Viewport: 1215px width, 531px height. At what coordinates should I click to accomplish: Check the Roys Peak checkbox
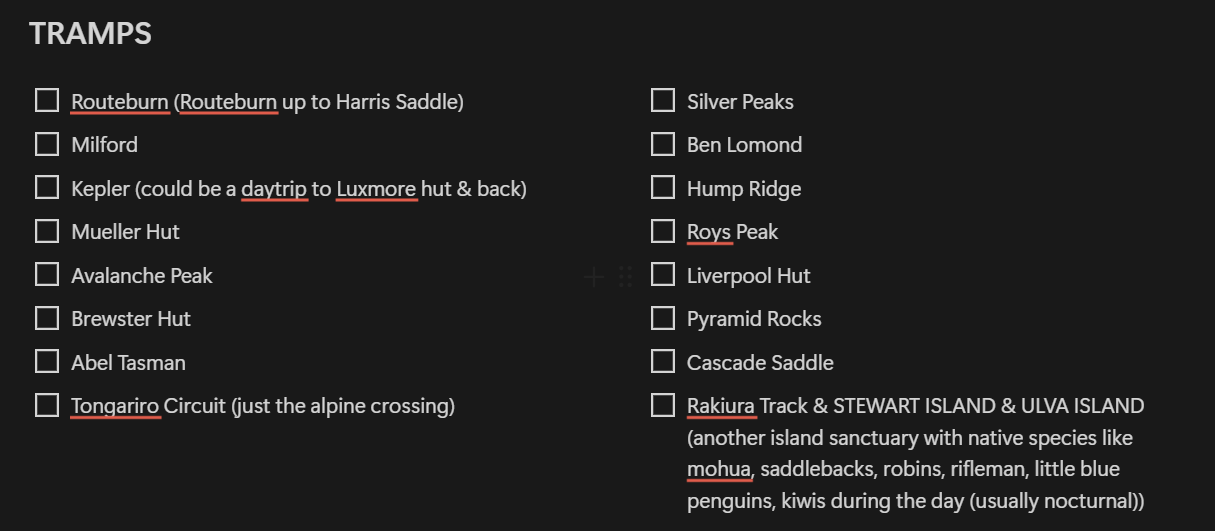coord(663,231)
